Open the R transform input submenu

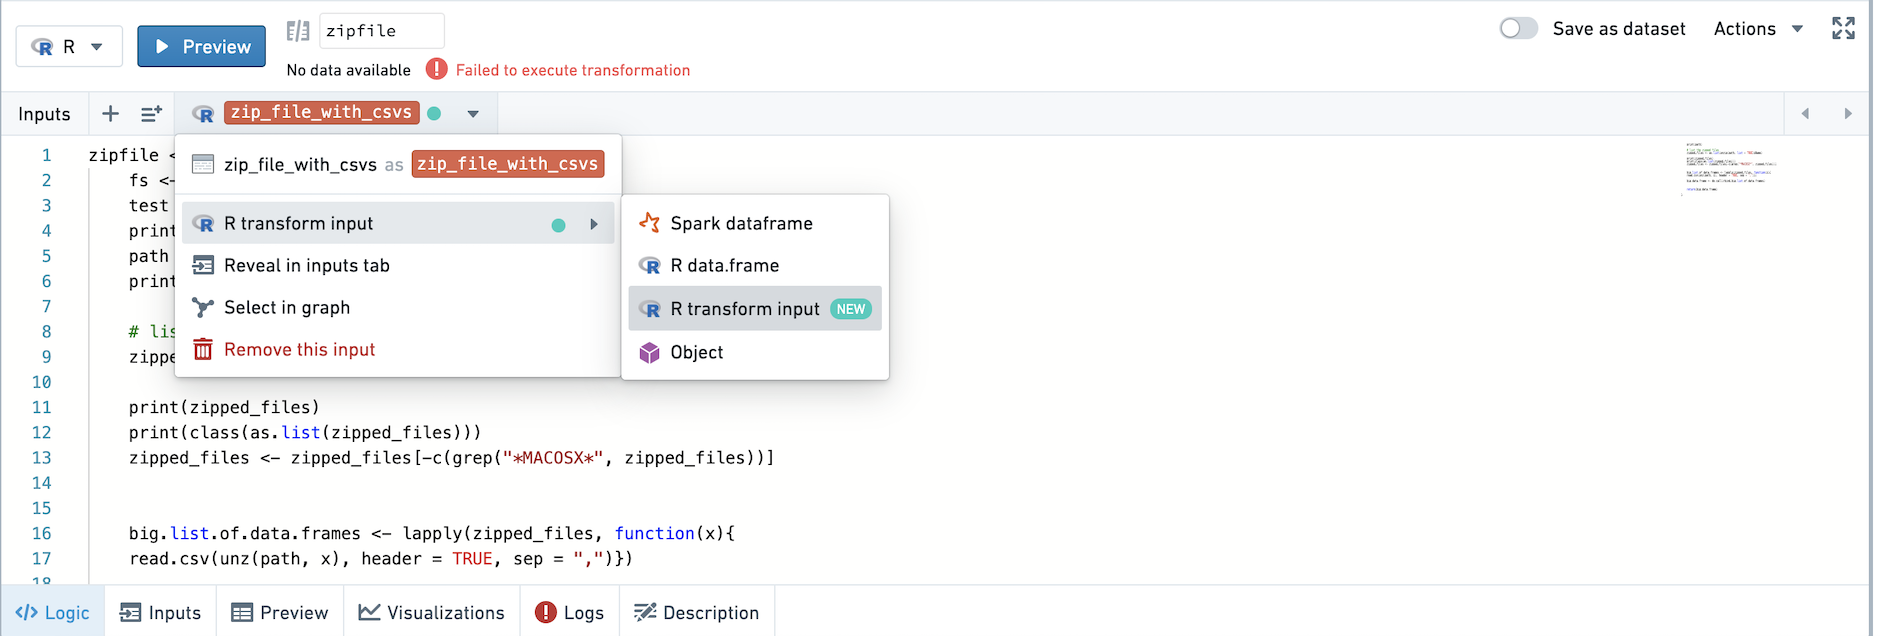[x=398, y=223]
